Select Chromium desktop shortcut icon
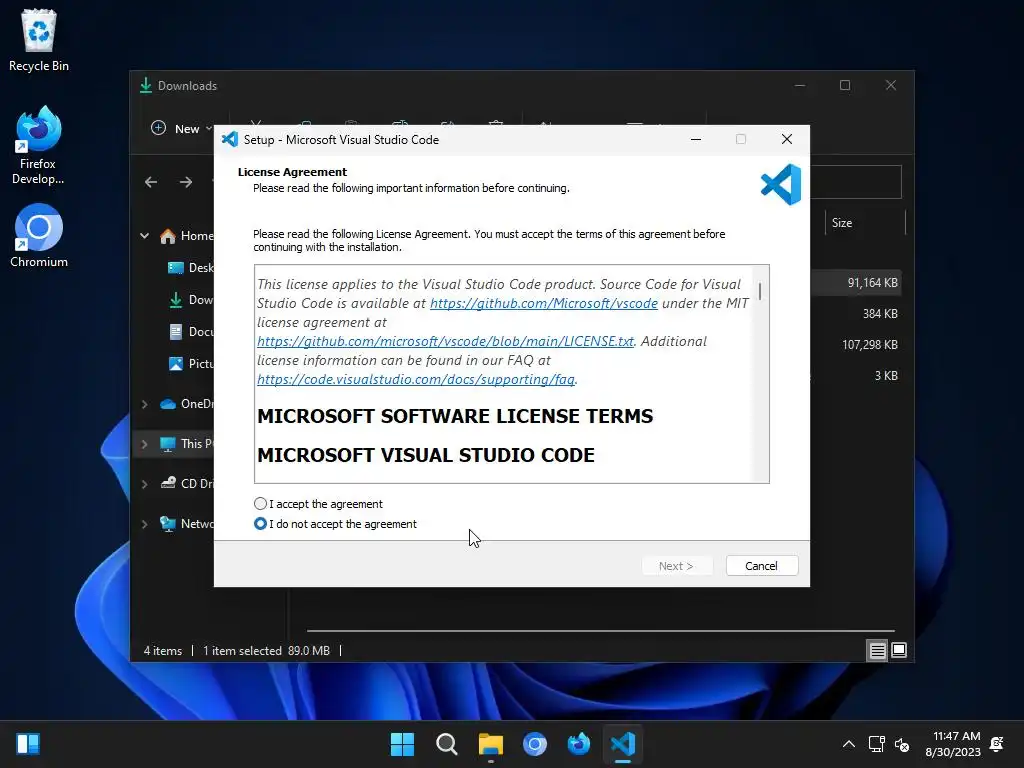Screen dimensions: 1024x768 coord(39,236)
